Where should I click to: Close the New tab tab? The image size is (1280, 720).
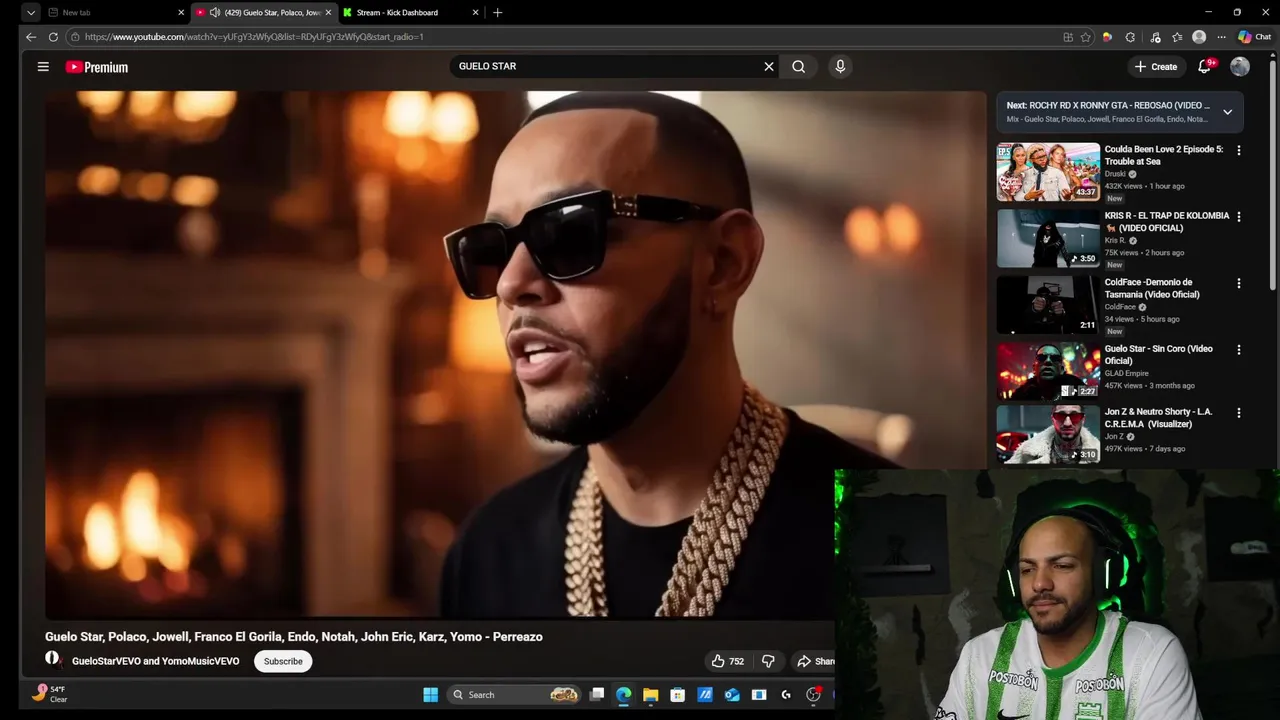coord(181,13)
